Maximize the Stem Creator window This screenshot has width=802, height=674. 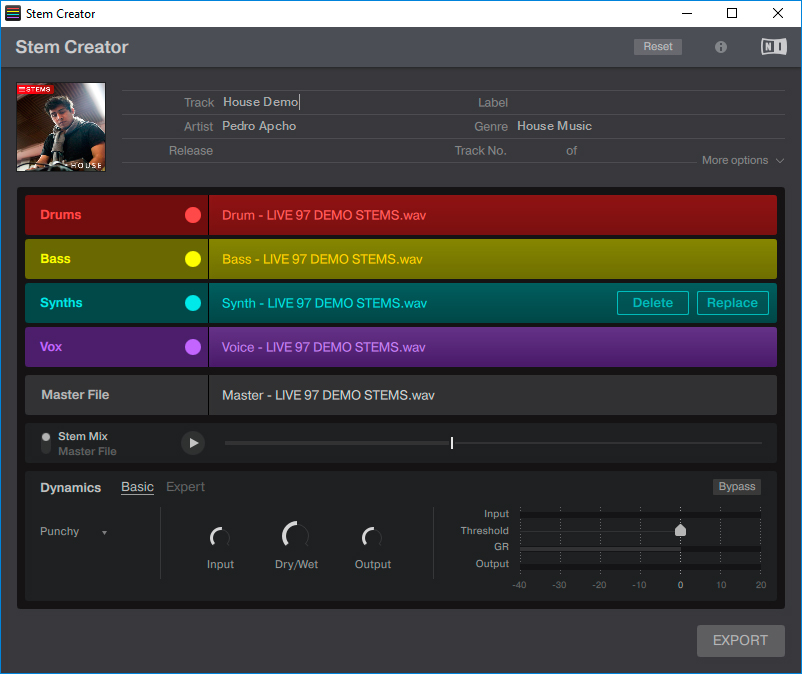[x=732, y=13]
